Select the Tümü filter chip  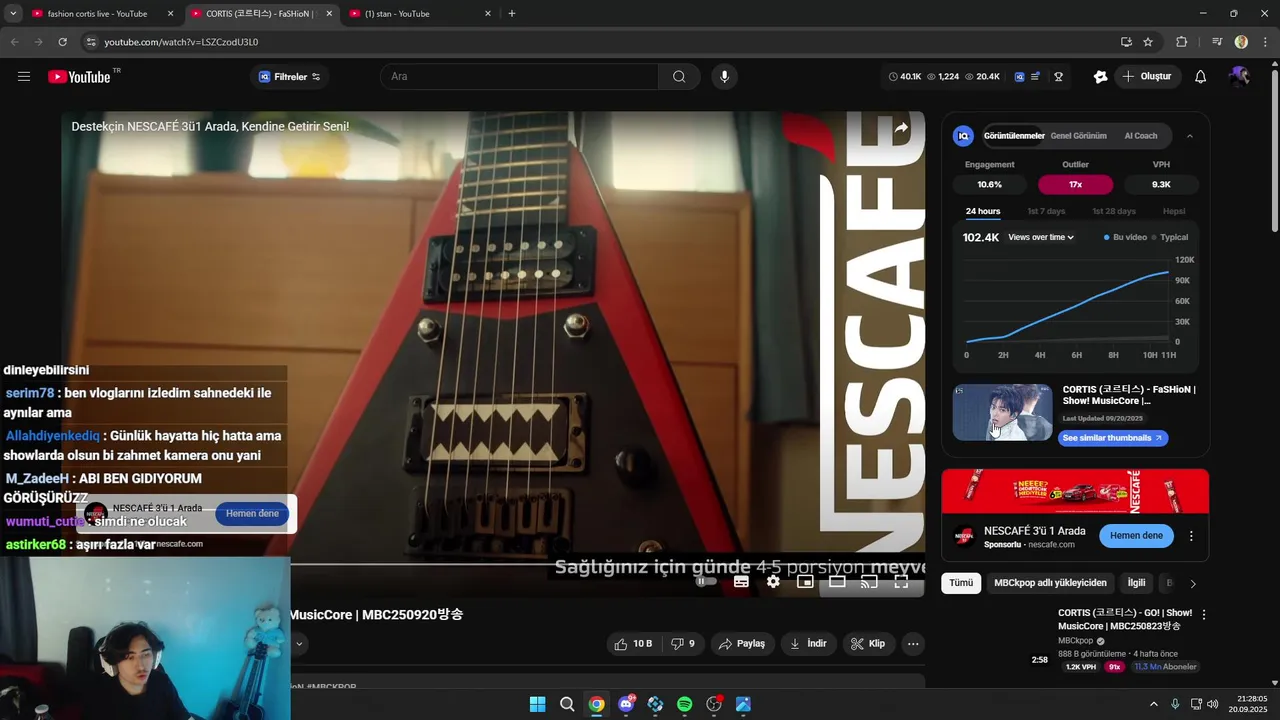[x=961, y=583]
